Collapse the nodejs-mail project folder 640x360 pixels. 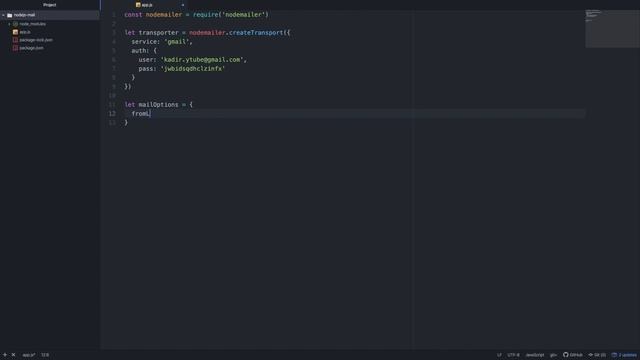point(4,15)
